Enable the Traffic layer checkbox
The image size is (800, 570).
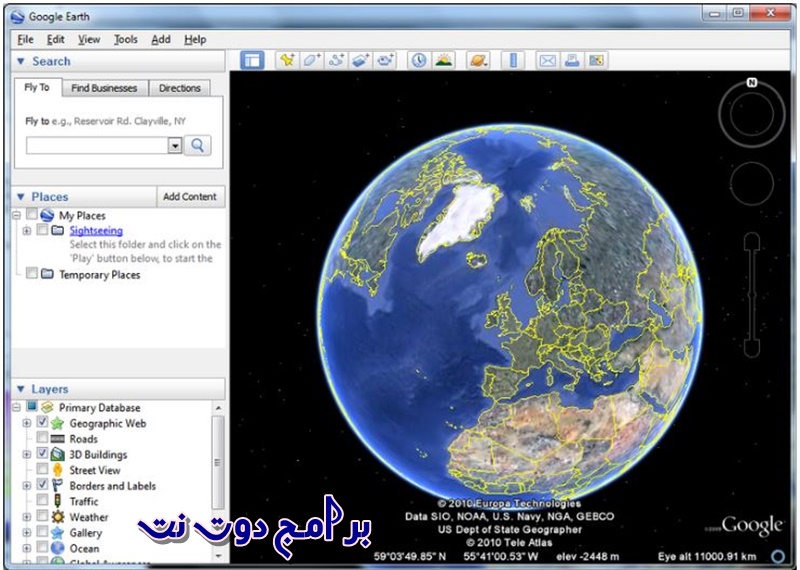tap(42, 500)
